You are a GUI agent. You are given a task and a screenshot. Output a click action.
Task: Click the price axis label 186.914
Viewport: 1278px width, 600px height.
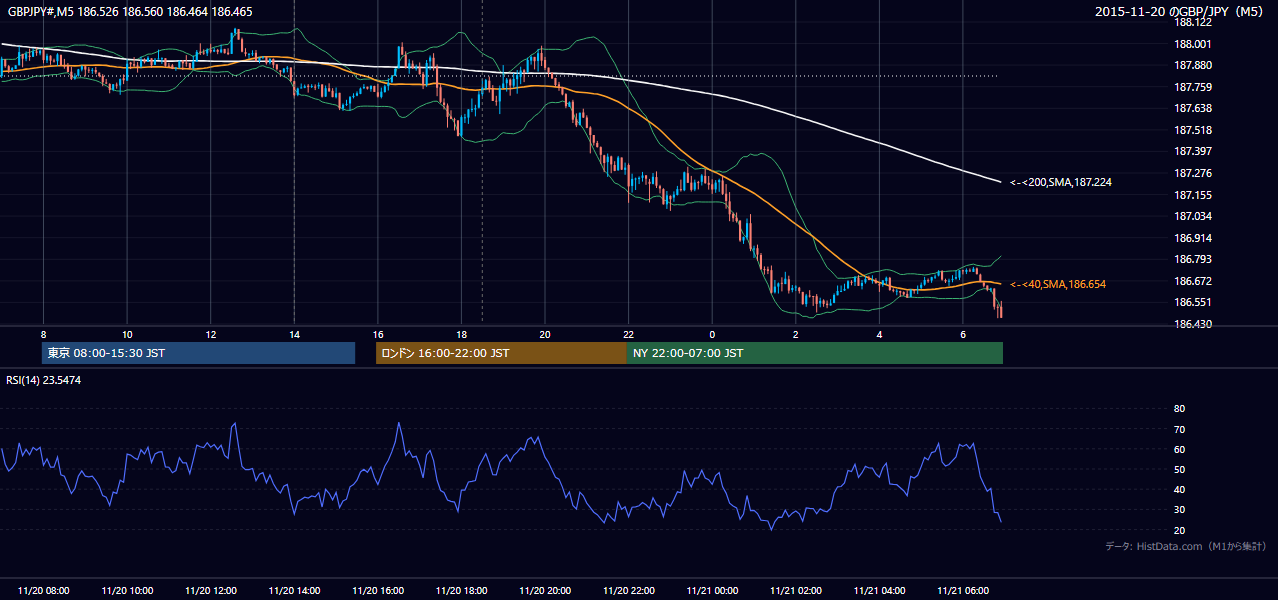click(1194, 238)
